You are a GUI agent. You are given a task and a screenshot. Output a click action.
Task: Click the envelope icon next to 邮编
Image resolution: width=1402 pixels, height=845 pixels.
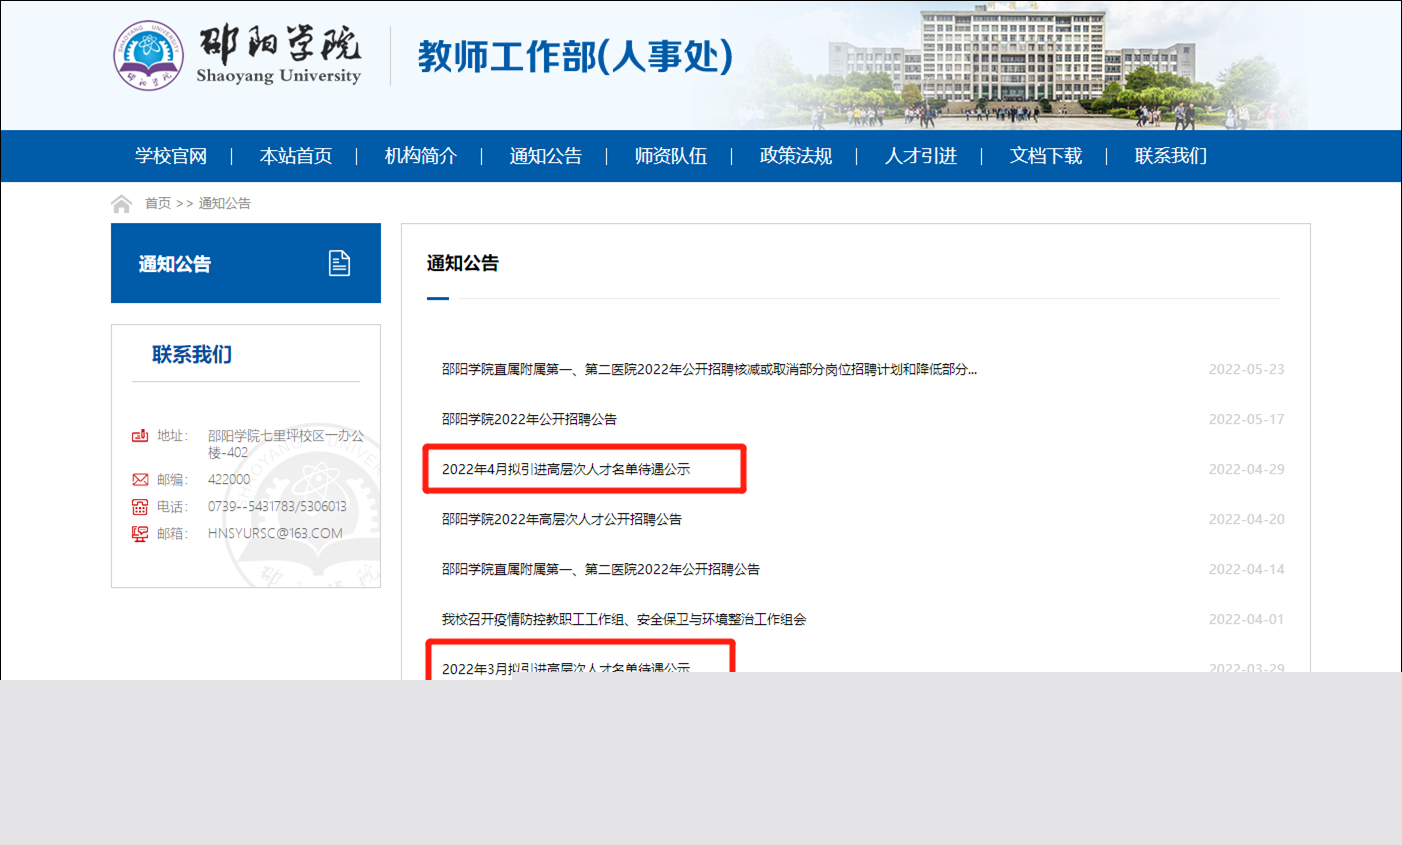pos(140,480)
